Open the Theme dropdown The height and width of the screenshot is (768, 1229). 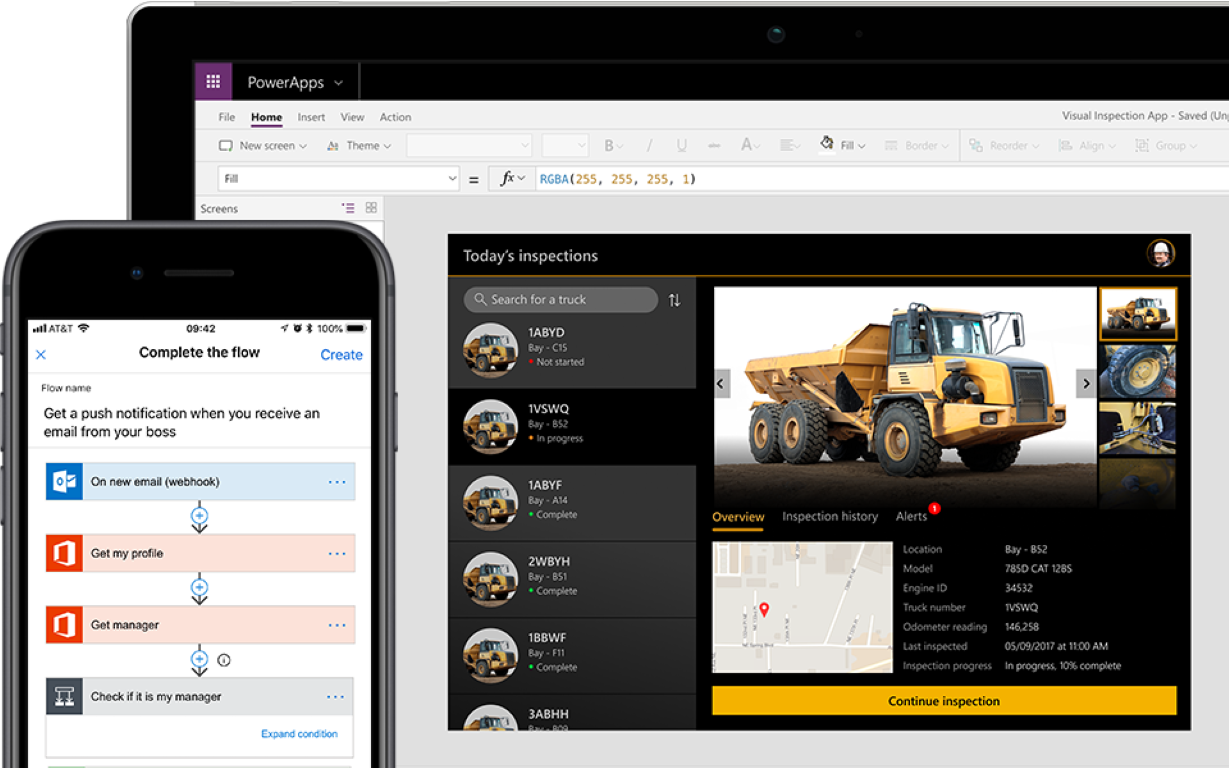coord(363,145)
